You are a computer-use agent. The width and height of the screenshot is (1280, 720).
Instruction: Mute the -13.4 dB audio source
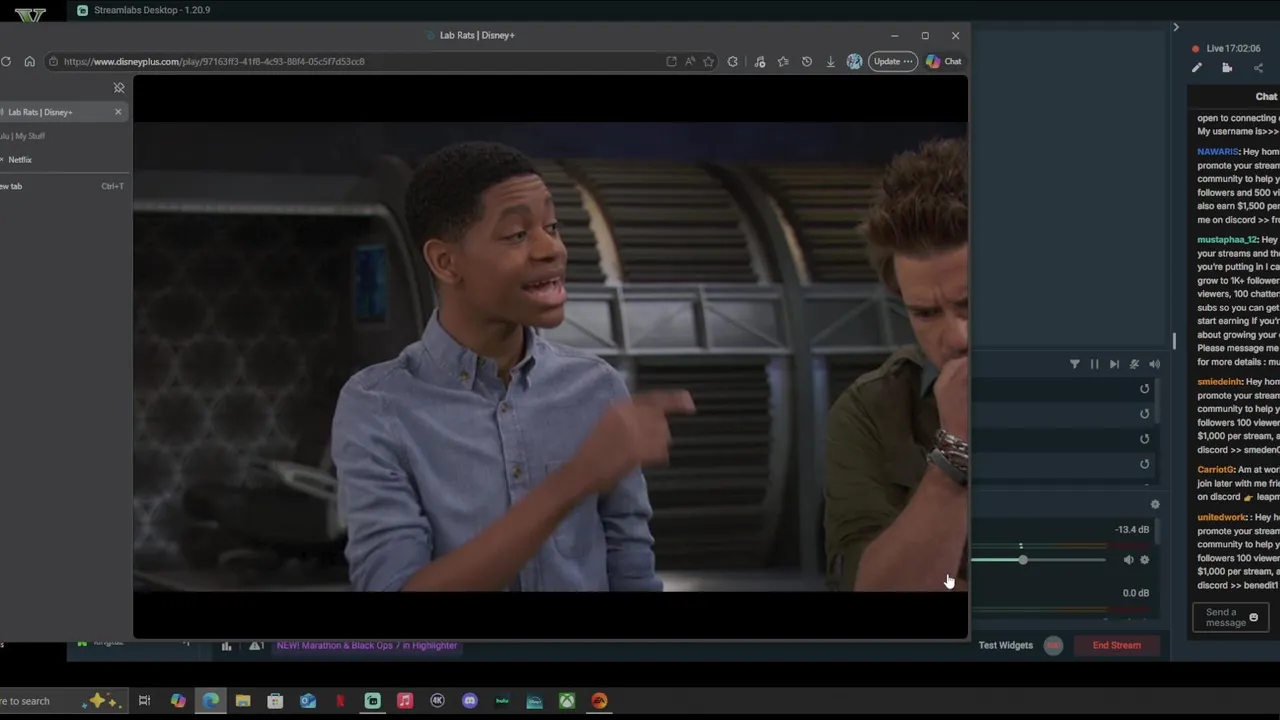1128,560
